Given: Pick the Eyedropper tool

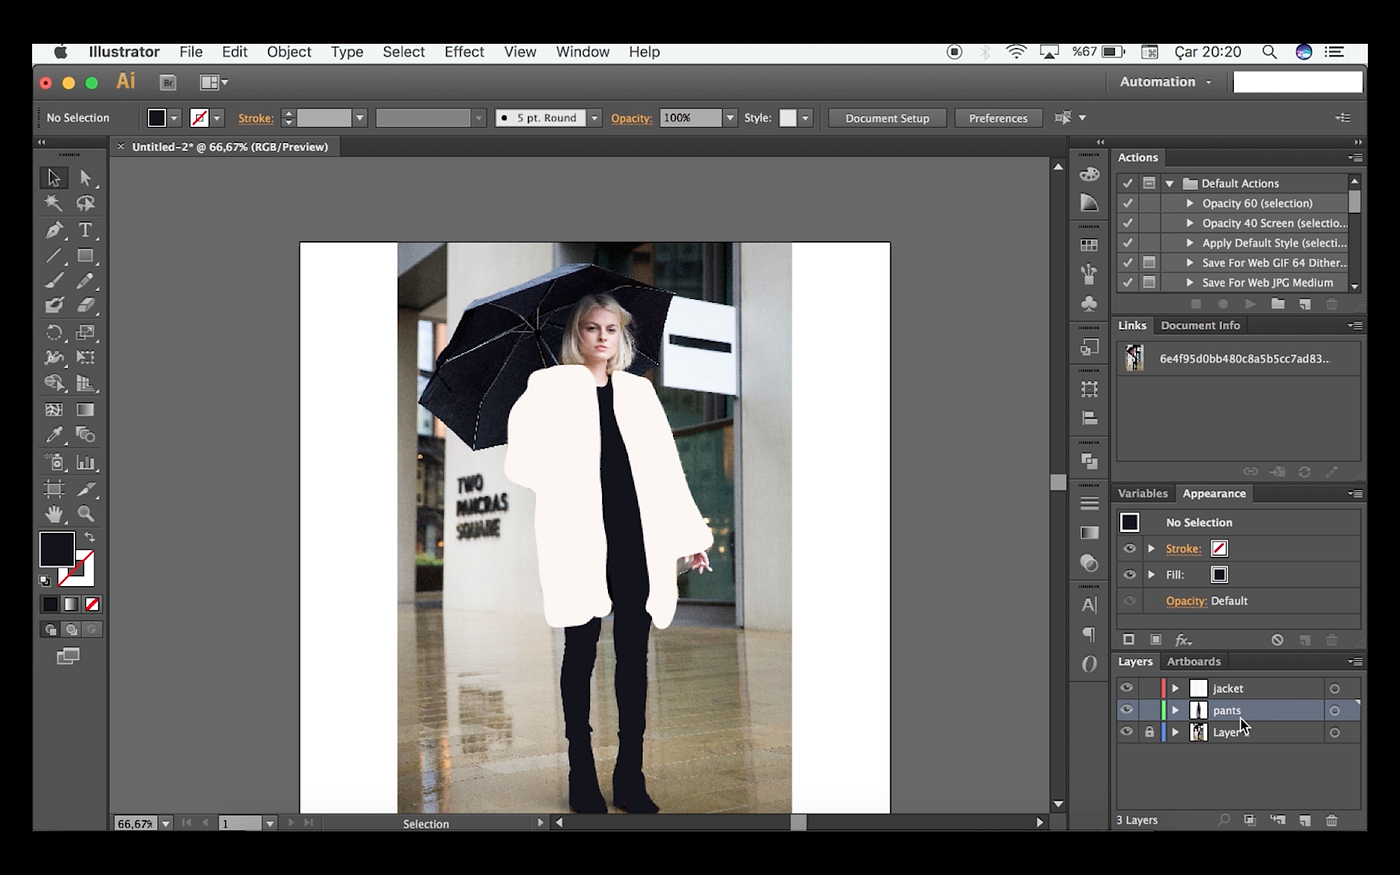Looking at the screenshot, I should 54,435.
